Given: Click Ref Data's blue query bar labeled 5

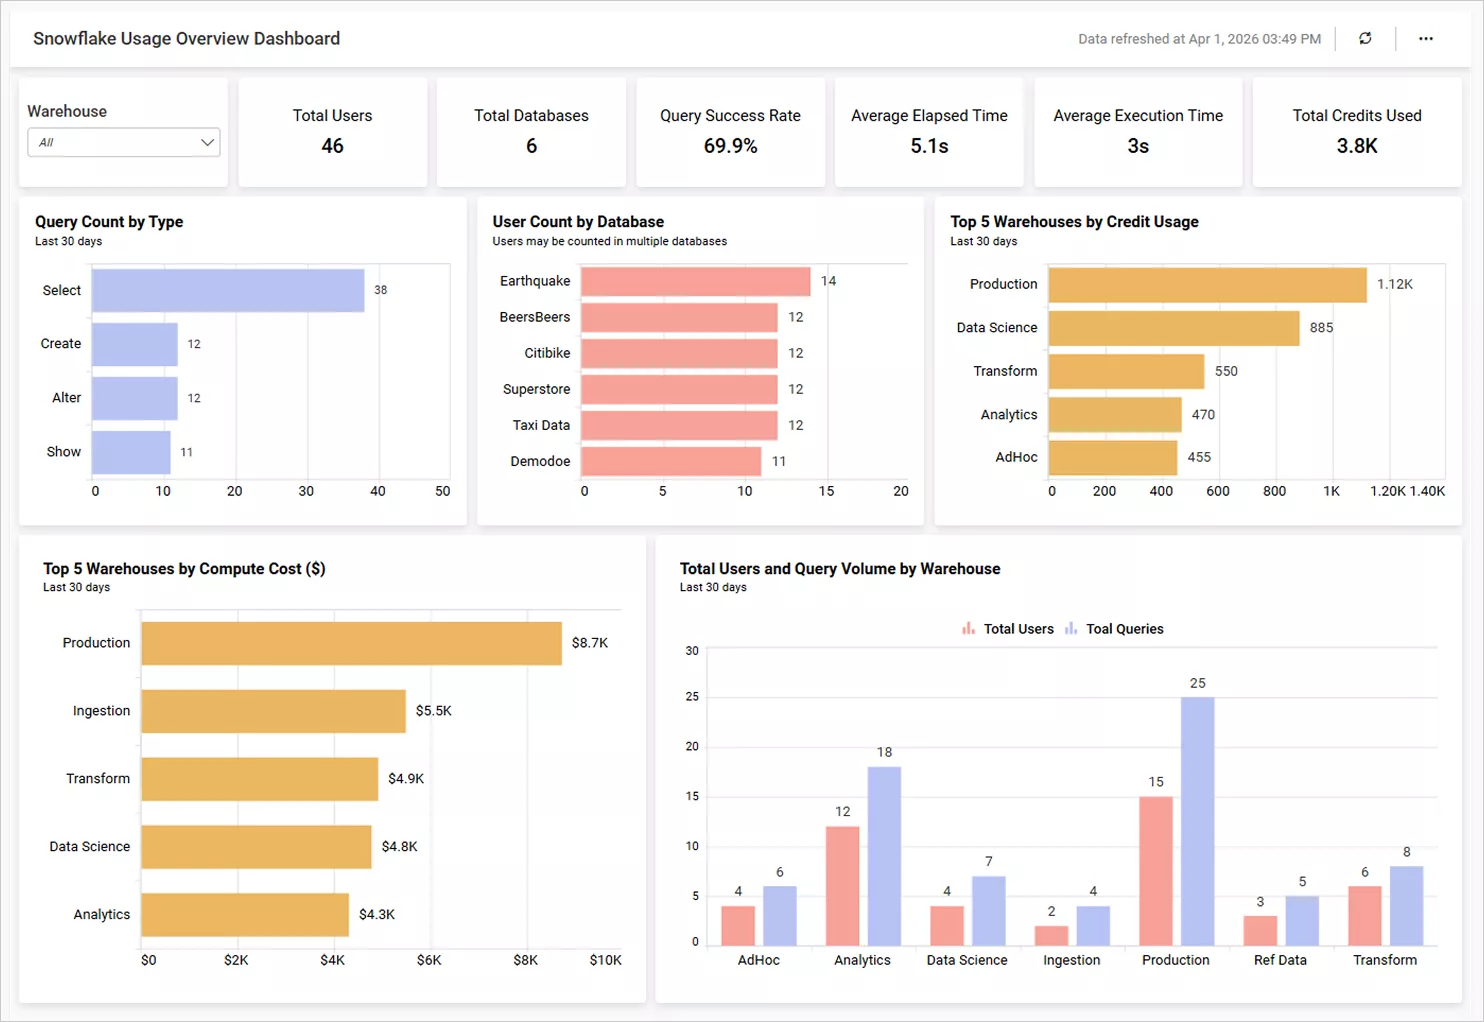Looking at the screenshot, I should point(1302,921).
